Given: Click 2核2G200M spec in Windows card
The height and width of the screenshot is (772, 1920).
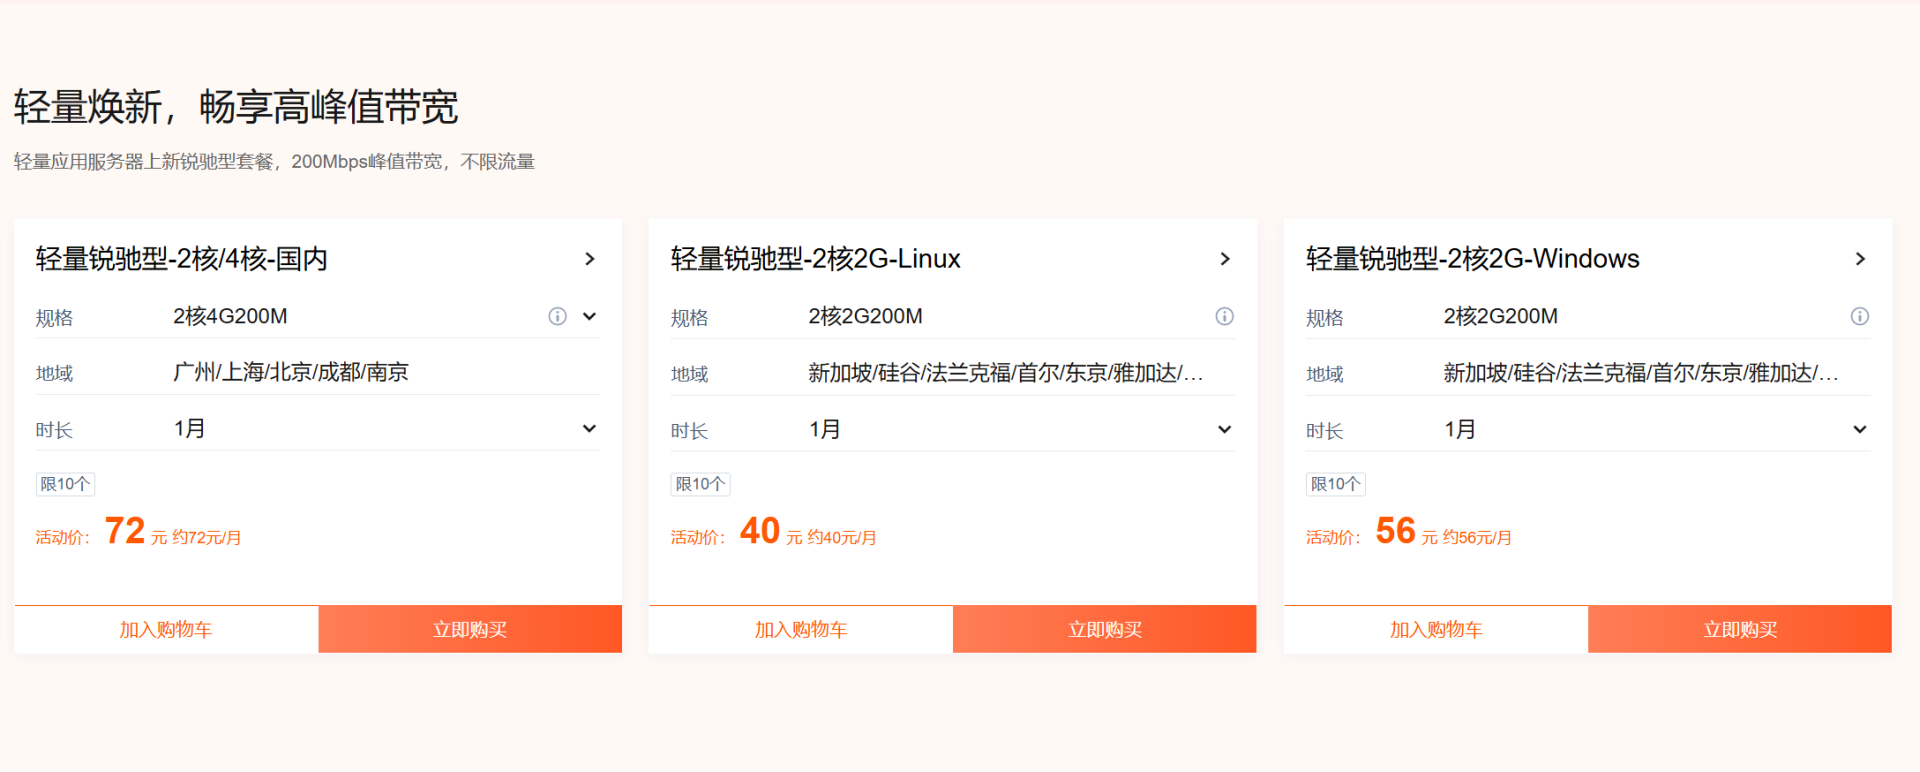Looking at the screenshot, I should point(1500,317).
